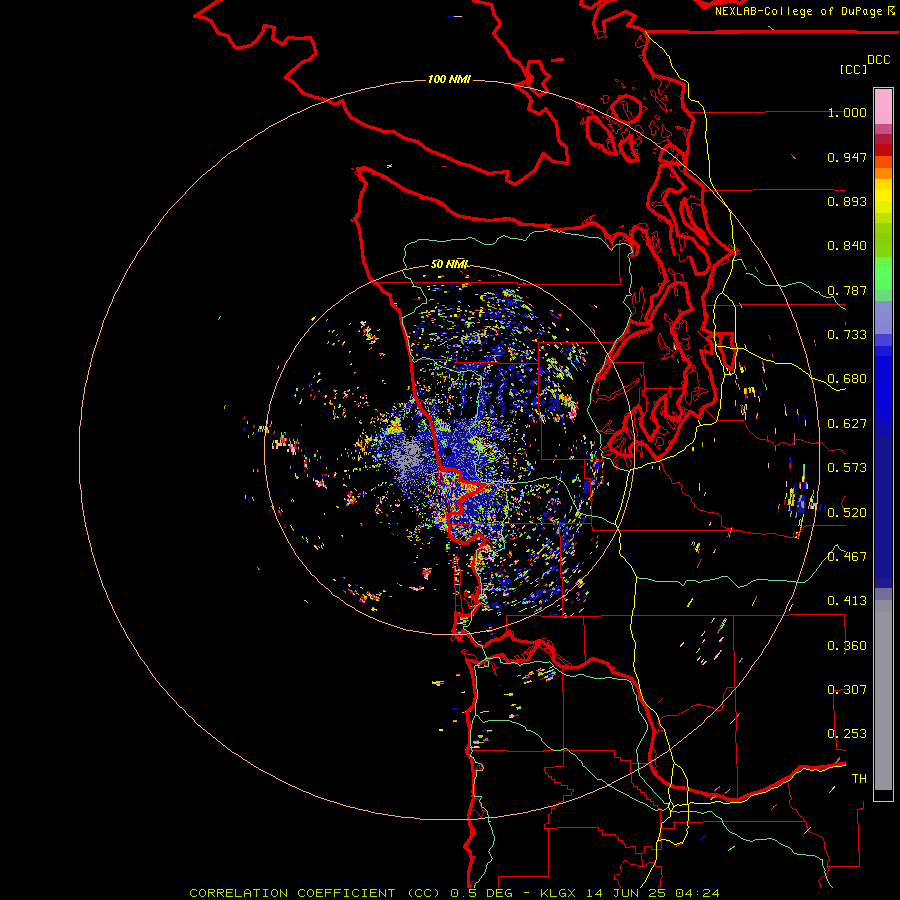
Task: Click the NEXLAB-College of DuPage label
Action: coord(798,11)
